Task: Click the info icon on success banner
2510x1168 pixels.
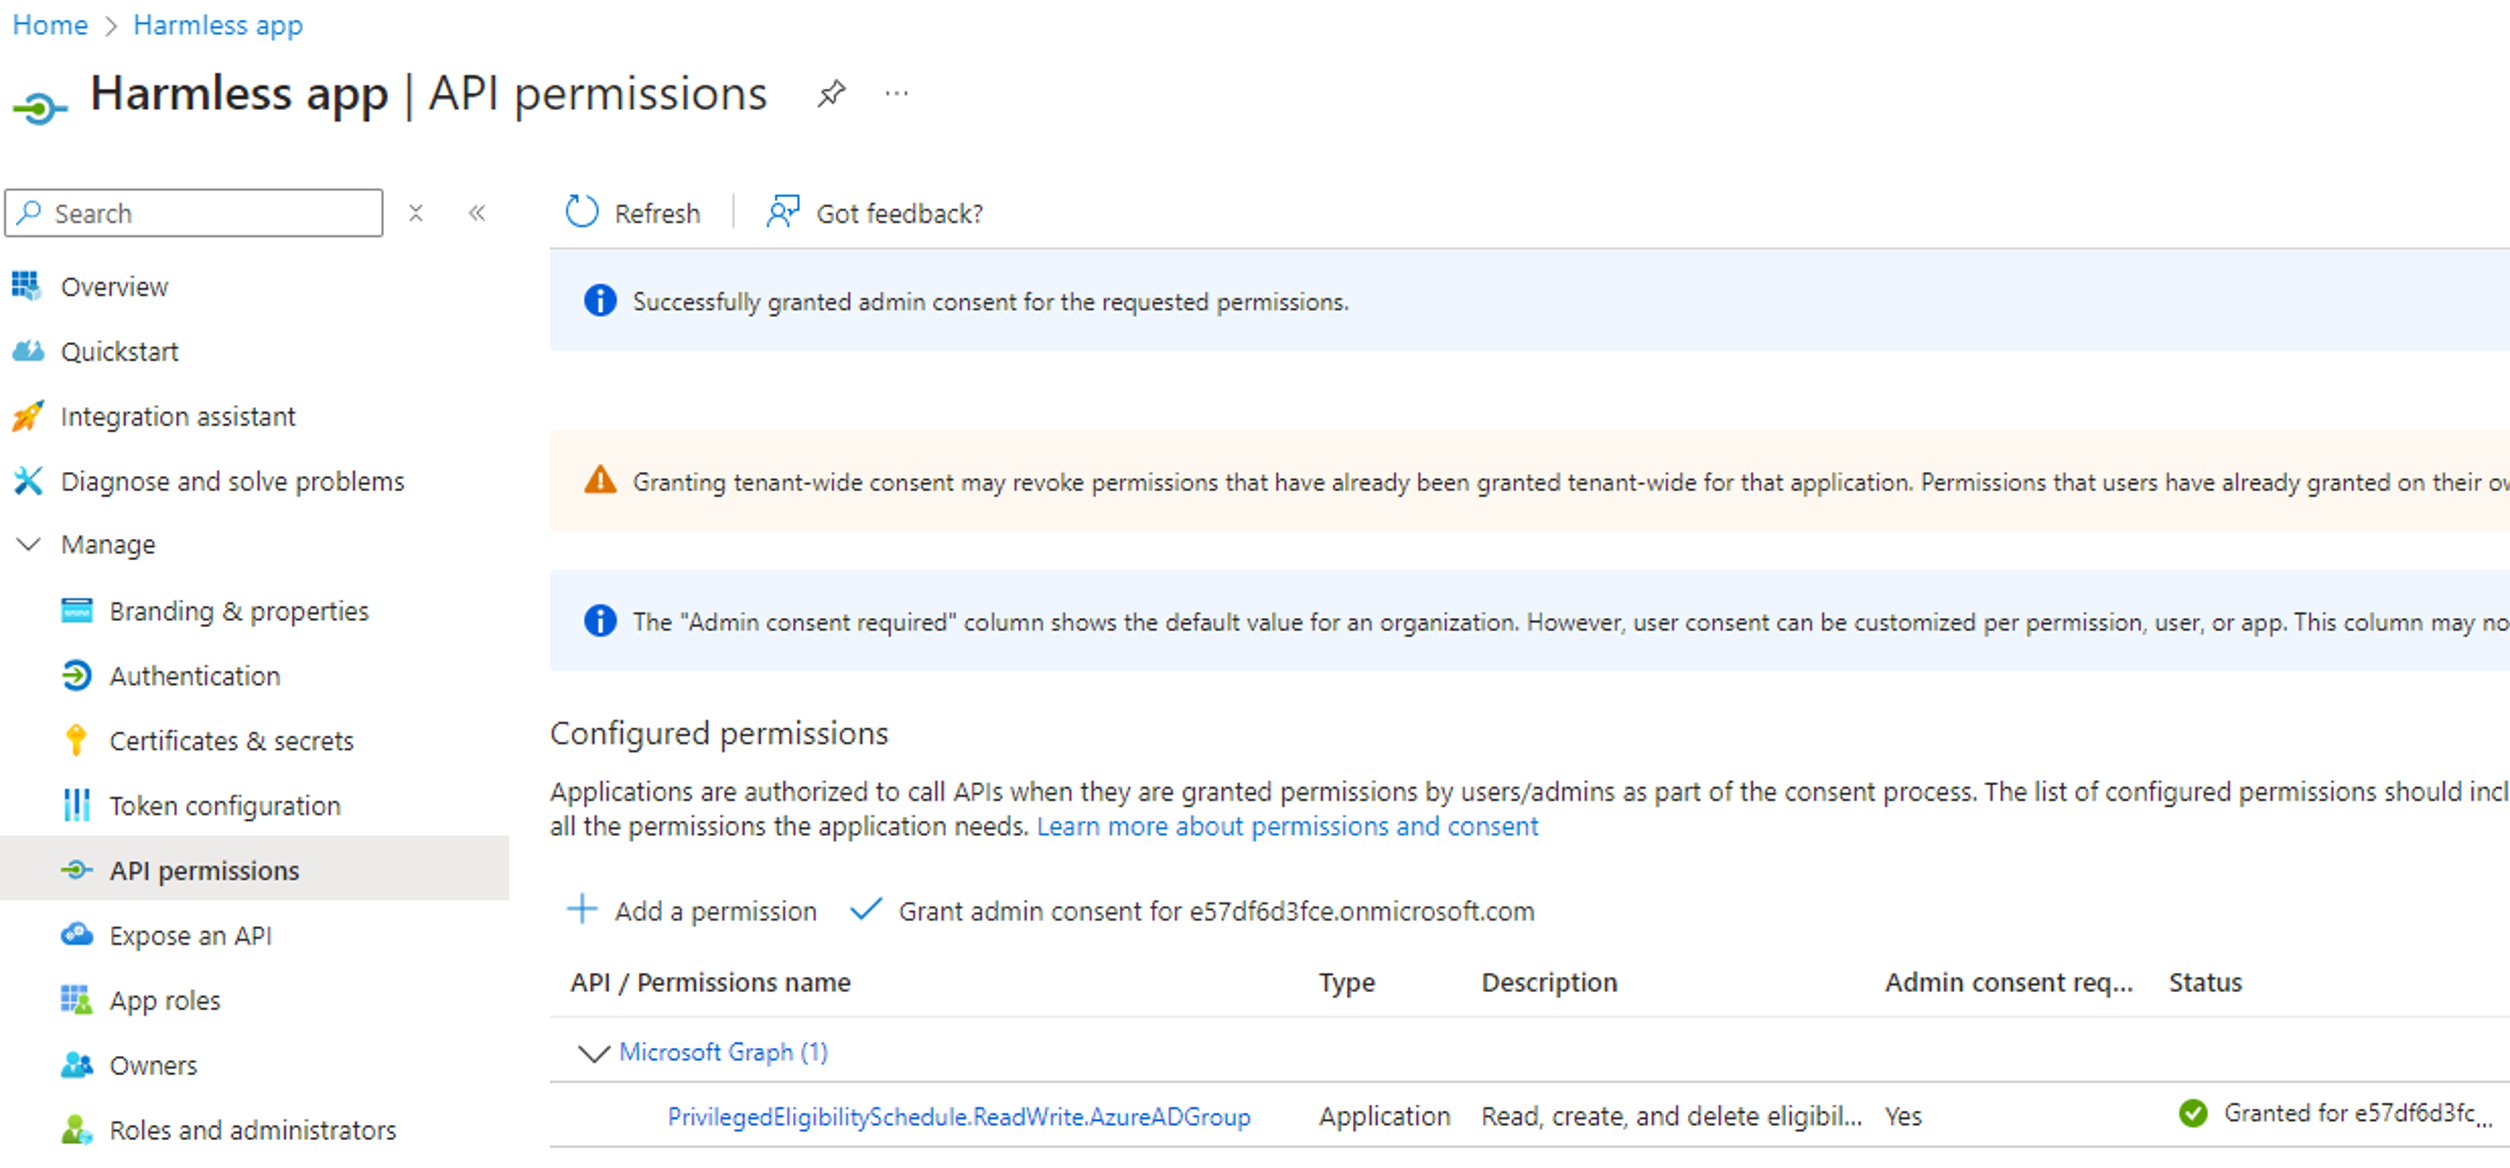Action: [600, 300]
